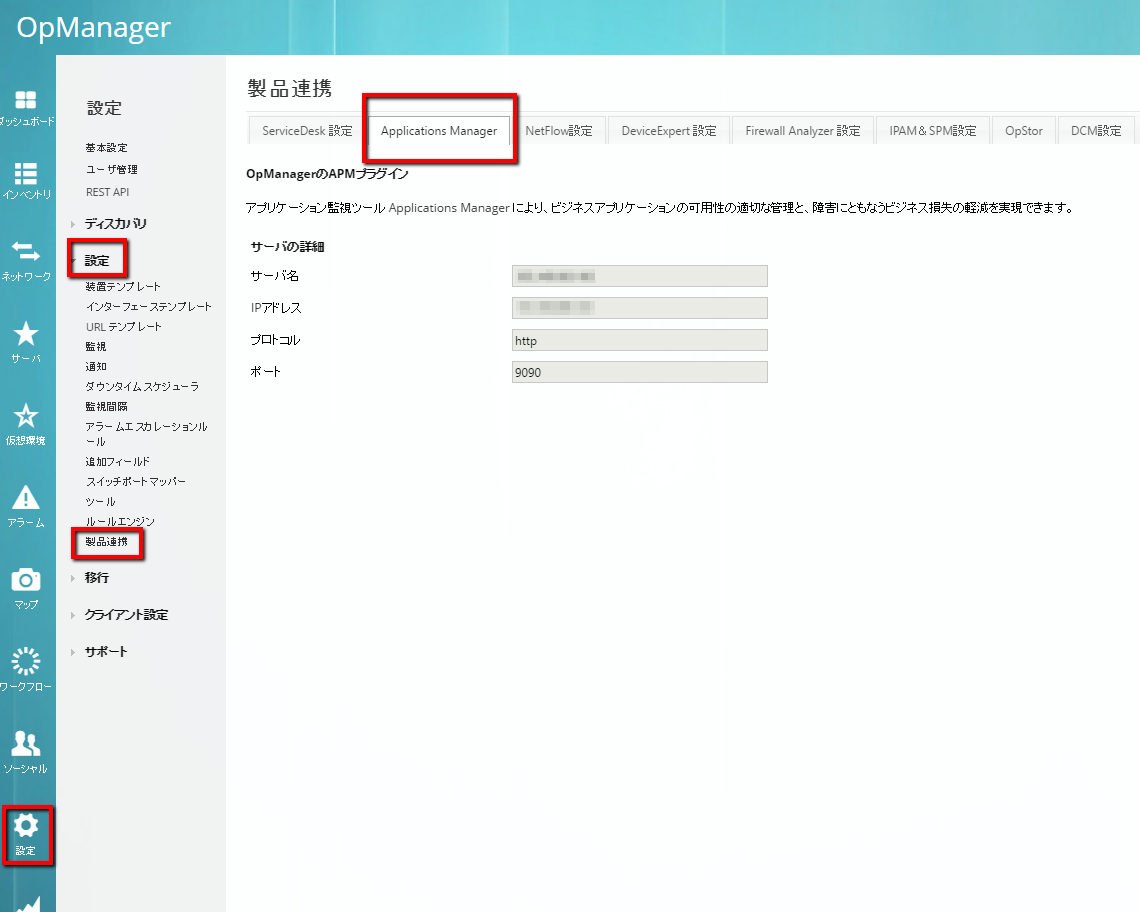The image size is (1140, 912).
Task: Open the Network arrows icon
Action: [x=25, y=252]
